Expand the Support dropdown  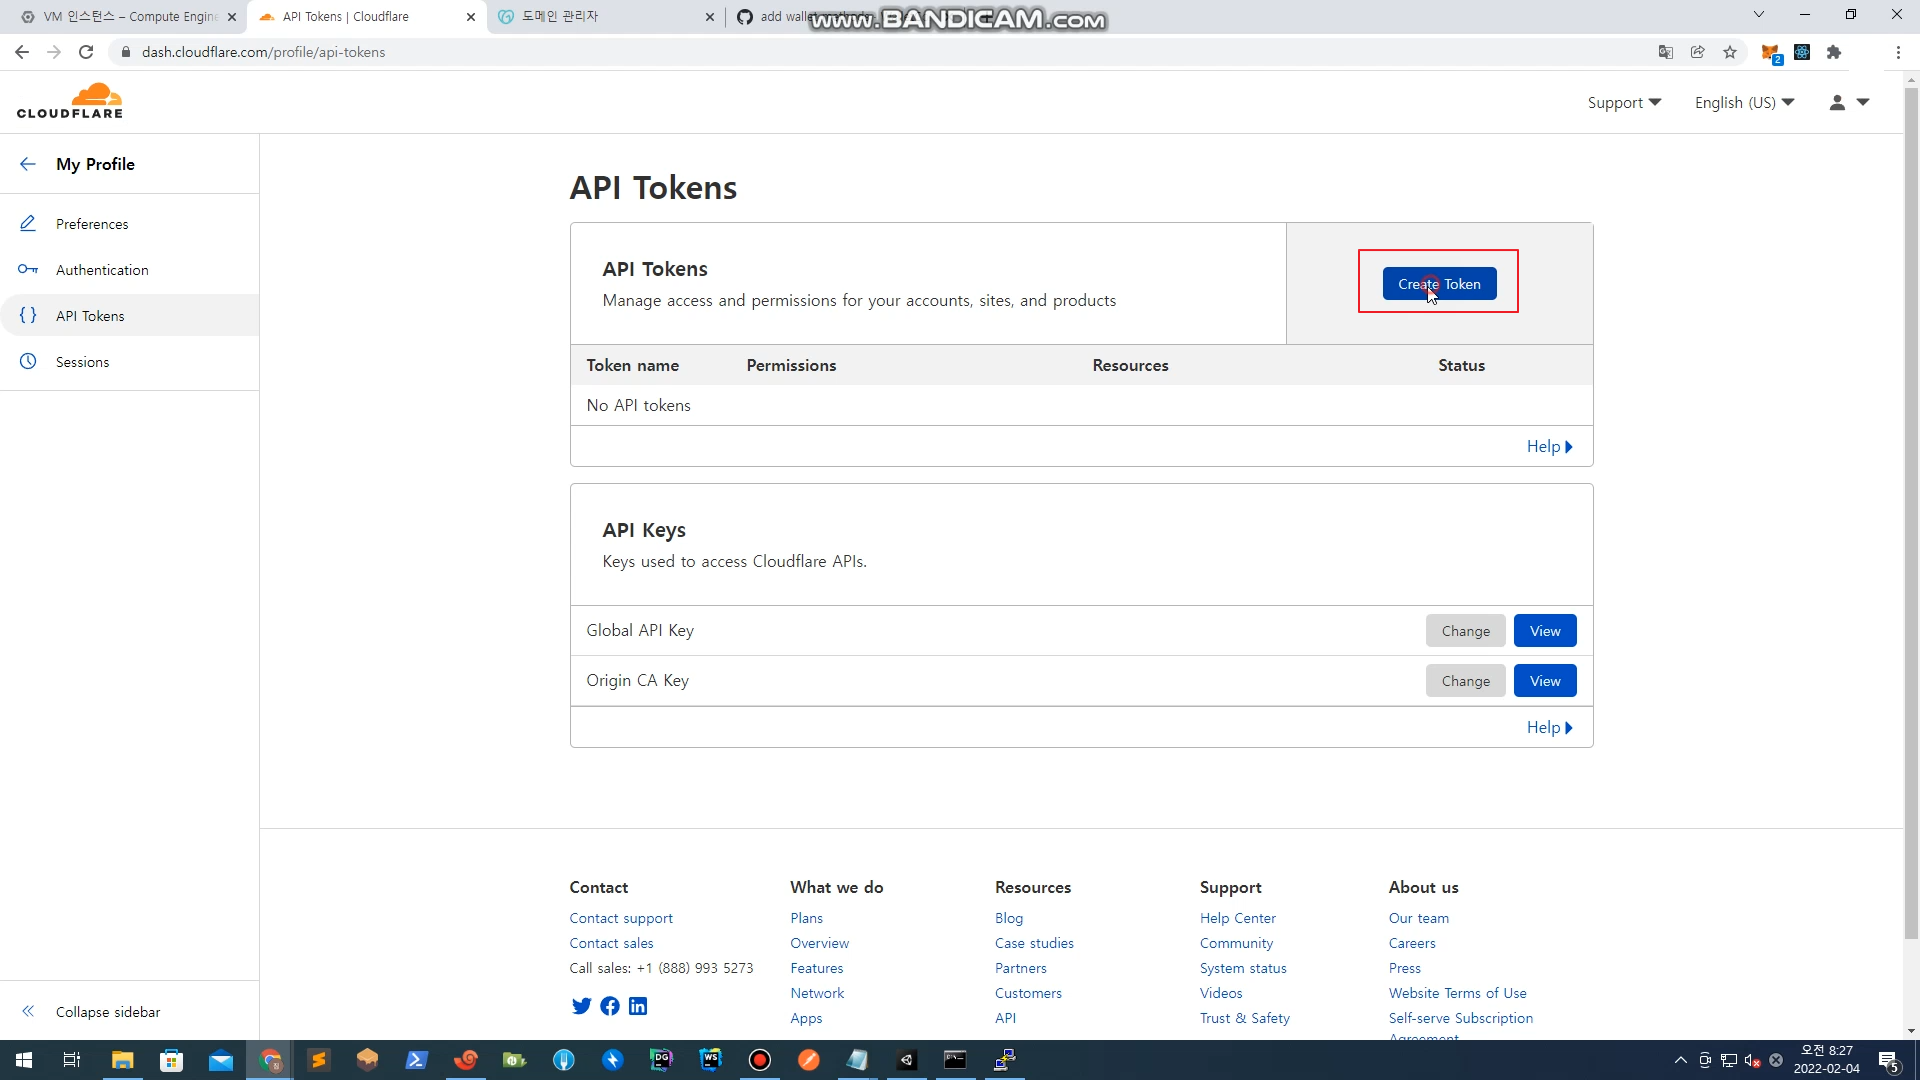pos(1624,102)
